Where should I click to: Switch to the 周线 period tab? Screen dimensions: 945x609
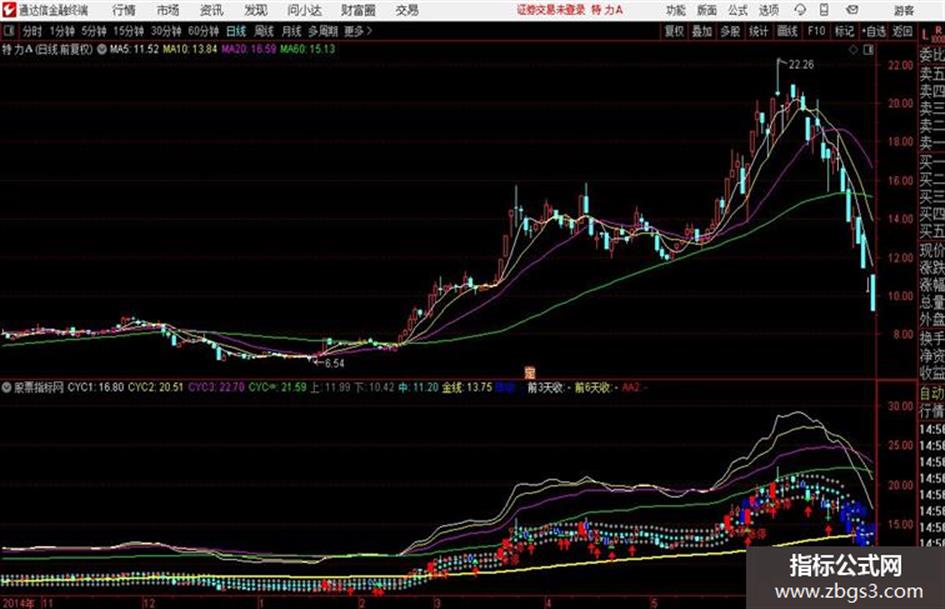click(x=264, y=31)
